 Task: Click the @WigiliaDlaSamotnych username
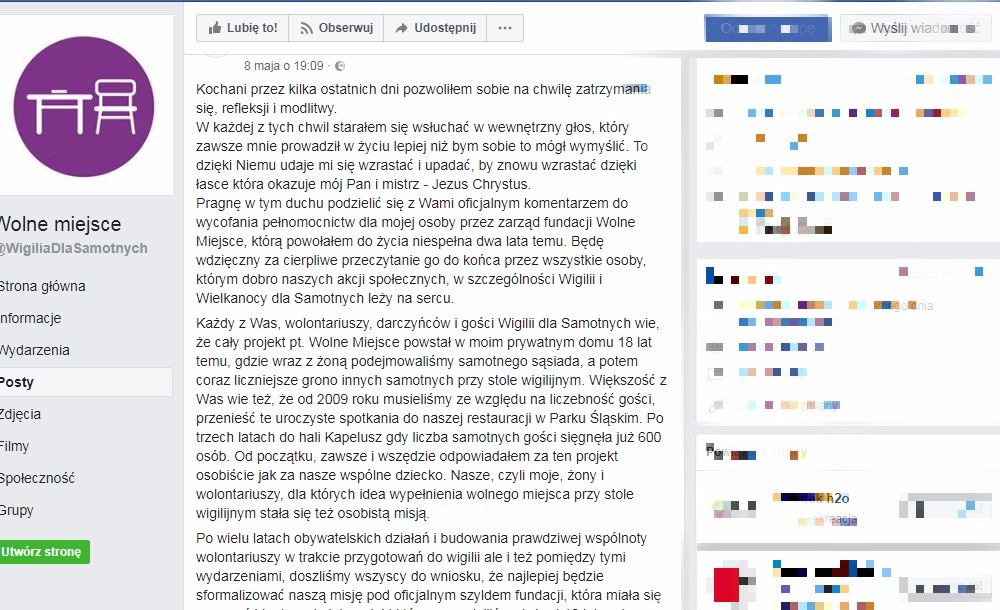click(x=73, y=248)
